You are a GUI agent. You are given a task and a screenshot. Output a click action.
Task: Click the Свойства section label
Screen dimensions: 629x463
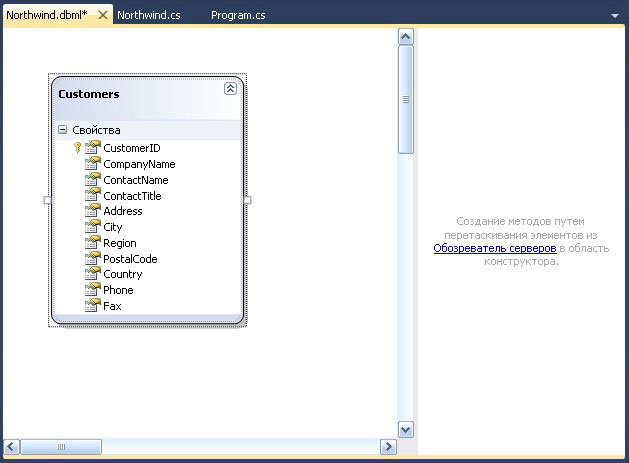(96, 130)
